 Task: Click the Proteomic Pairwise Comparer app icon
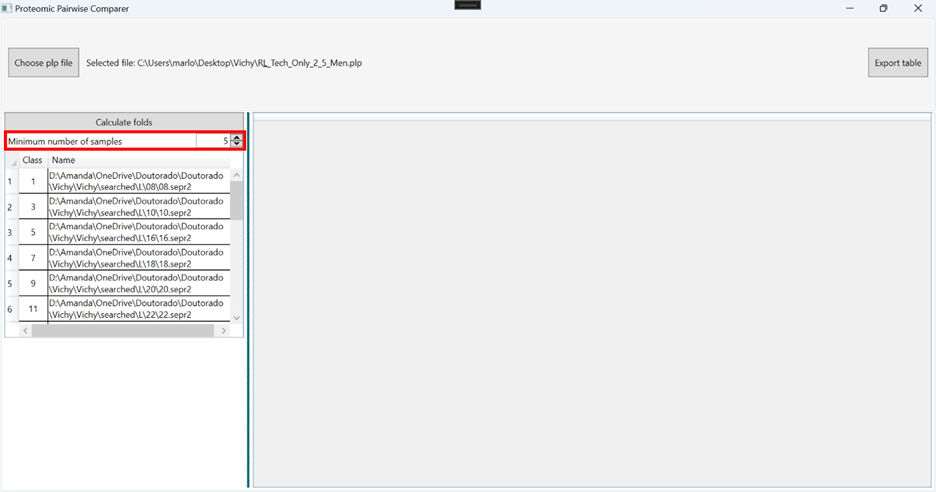pyautogui.click(x=7, y=8)
